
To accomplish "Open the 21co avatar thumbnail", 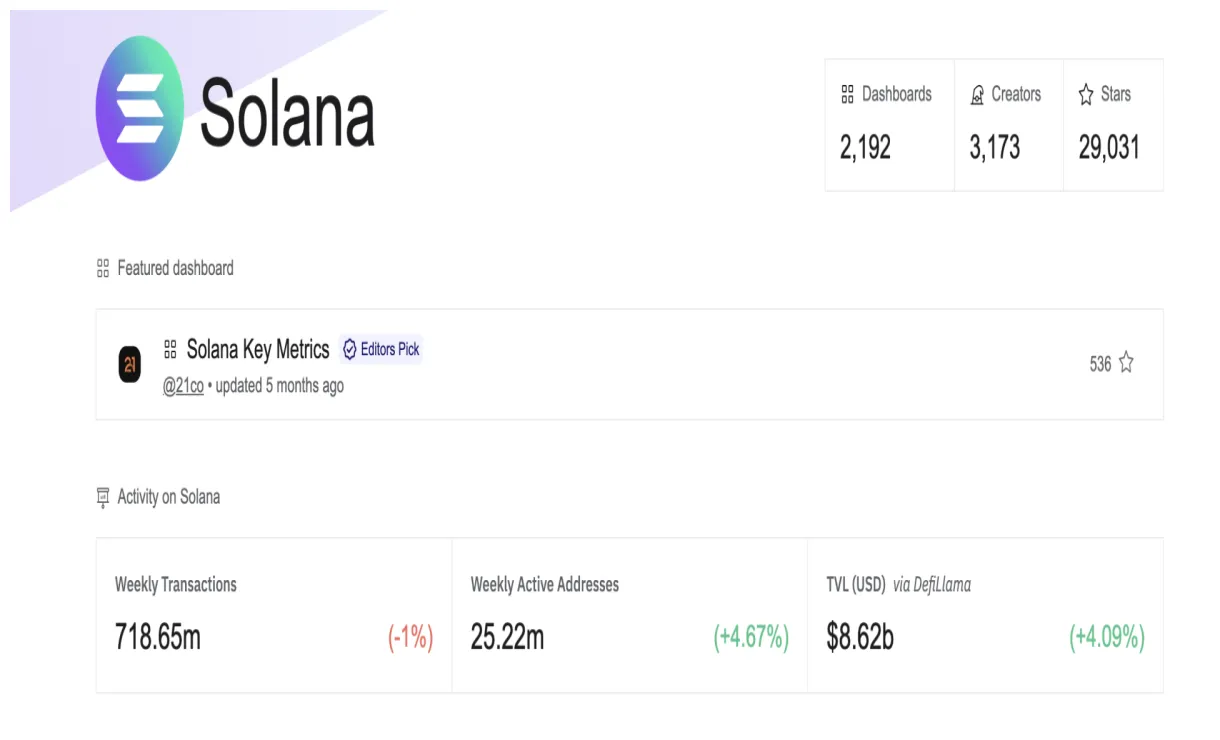I will click(131, 365).
